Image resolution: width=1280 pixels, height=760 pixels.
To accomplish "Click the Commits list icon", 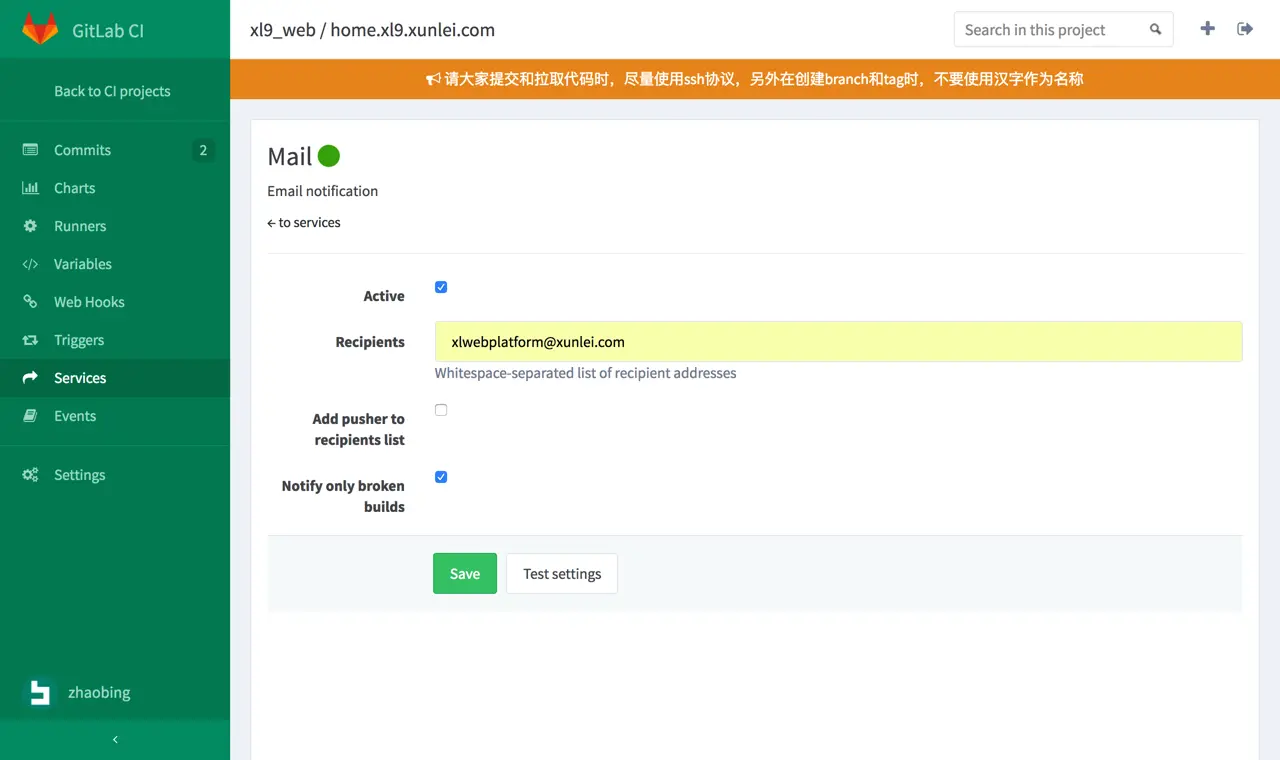I will [x=30, y=150].
